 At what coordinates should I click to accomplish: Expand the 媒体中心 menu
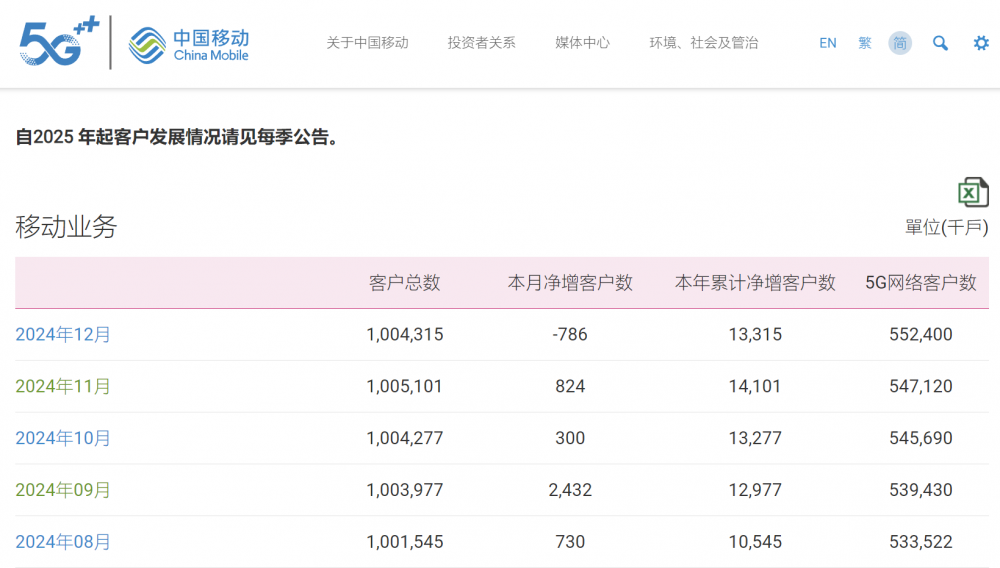[x=582, y=43]
